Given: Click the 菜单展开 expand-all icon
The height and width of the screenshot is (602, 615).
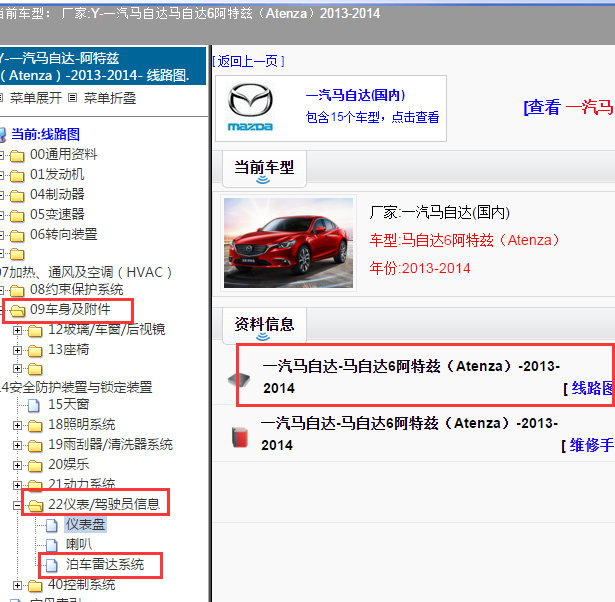Looking at the screenshot, I should coord(1,97).
